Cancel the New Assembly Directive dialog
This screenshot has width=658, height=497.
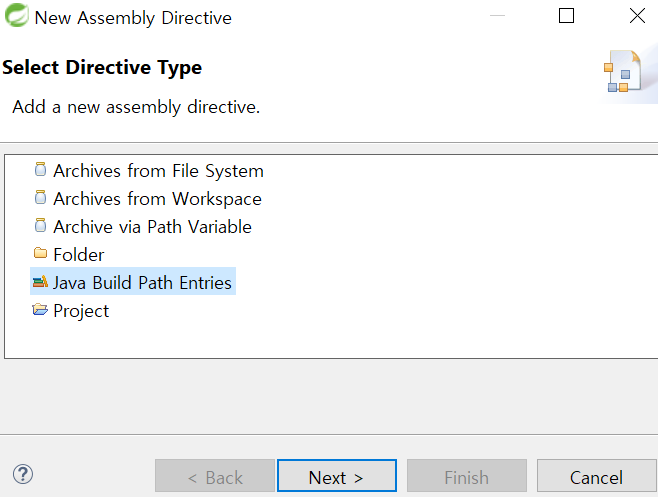click(x=596, y=476)
